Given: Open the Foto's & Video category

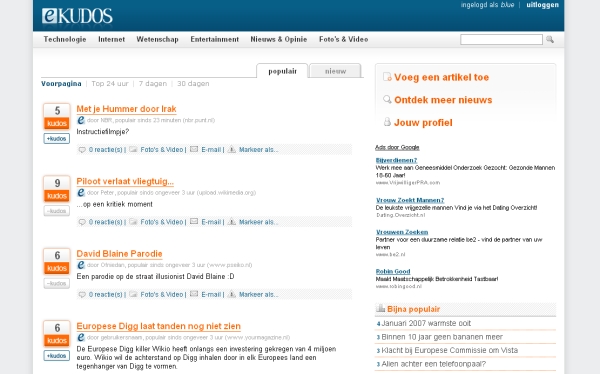Looking at the screenshot, I should 343,39.
